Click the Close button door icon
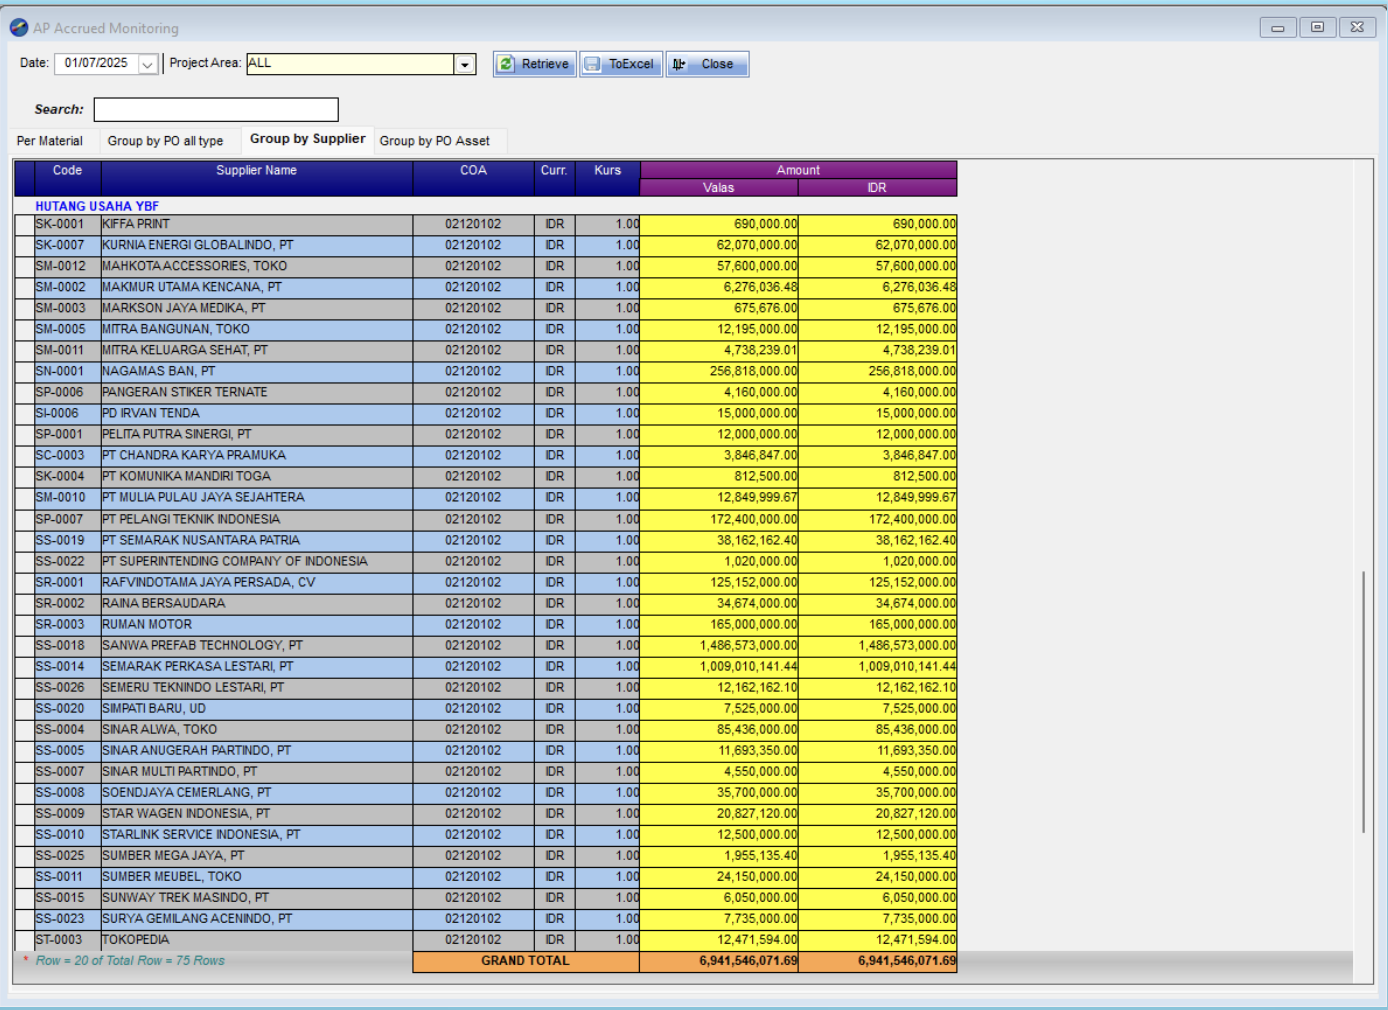Screen dimensions: 1388x1010 point(679,64)
